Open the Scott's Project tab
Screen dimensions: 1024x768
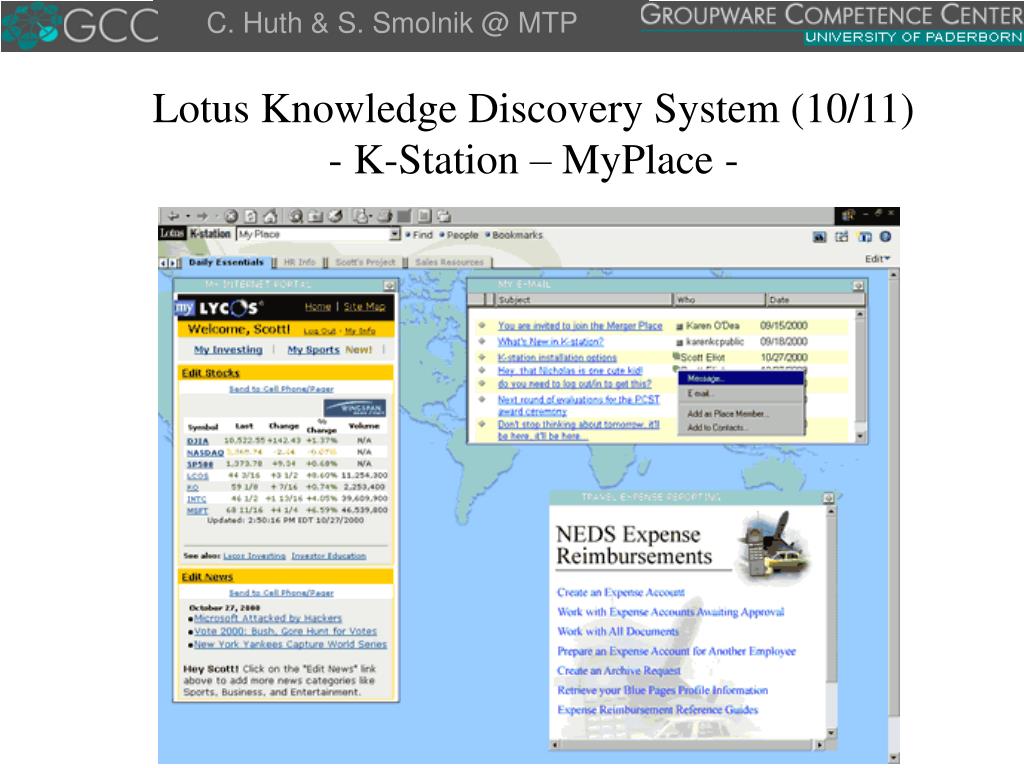pyautogui.click(x=365, y=263)
